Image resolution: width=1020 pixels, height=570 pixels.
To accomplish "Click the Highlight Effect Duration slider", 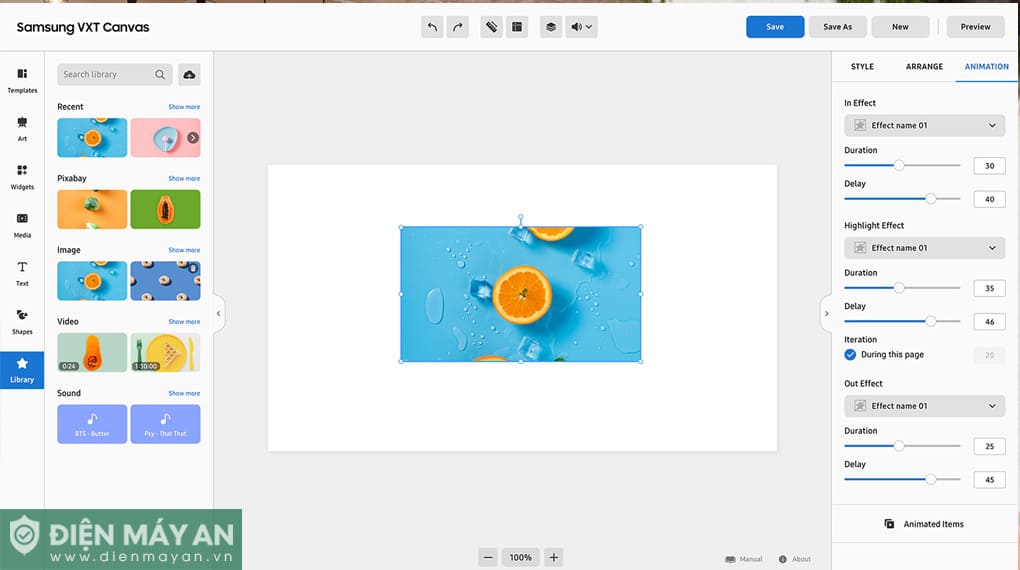I will click(899, 288).
